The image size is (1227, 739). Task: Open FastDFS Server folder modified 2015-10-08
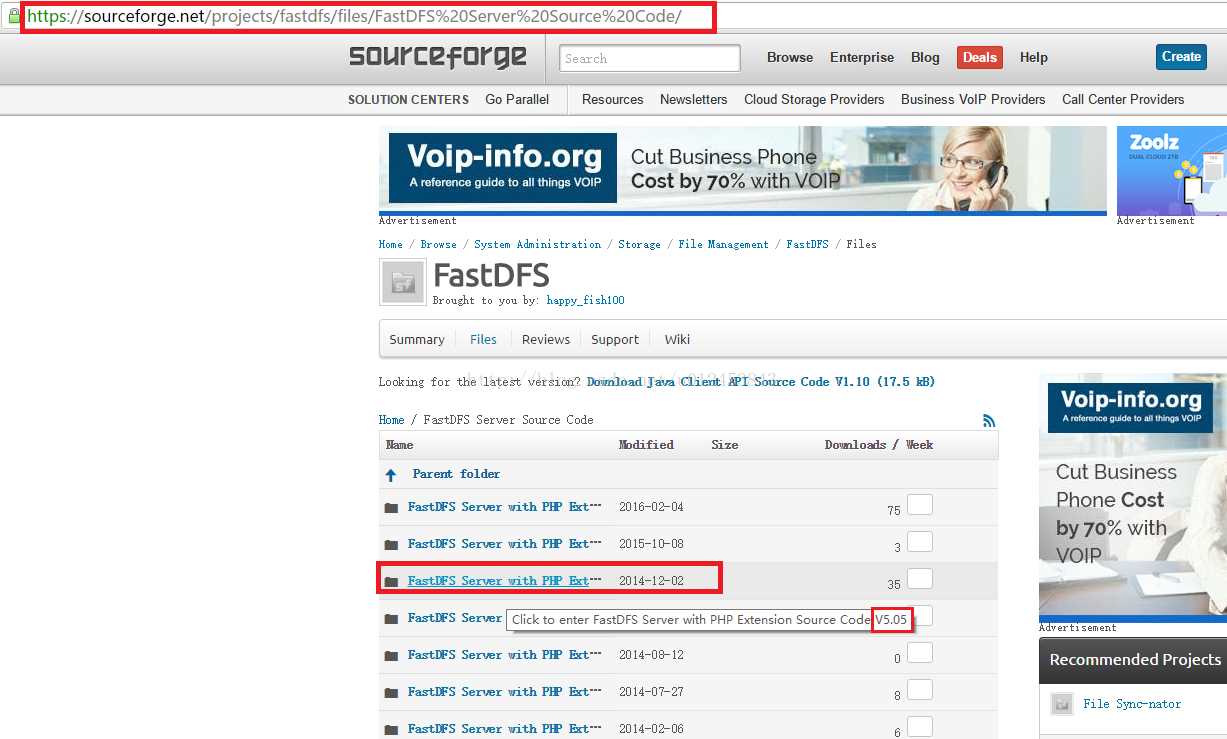tap(504, 544)
